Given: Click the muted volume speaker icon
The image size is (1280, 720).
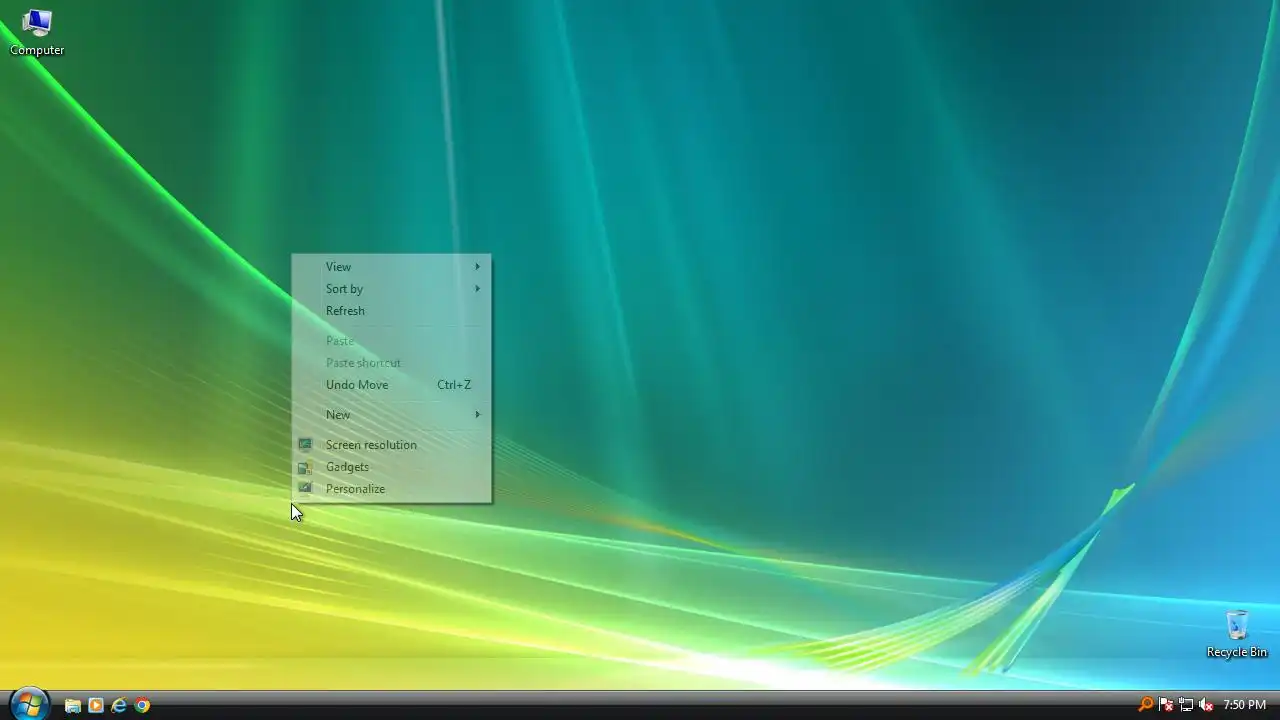Looking at the screenshot, I should tap(1206, 705).
